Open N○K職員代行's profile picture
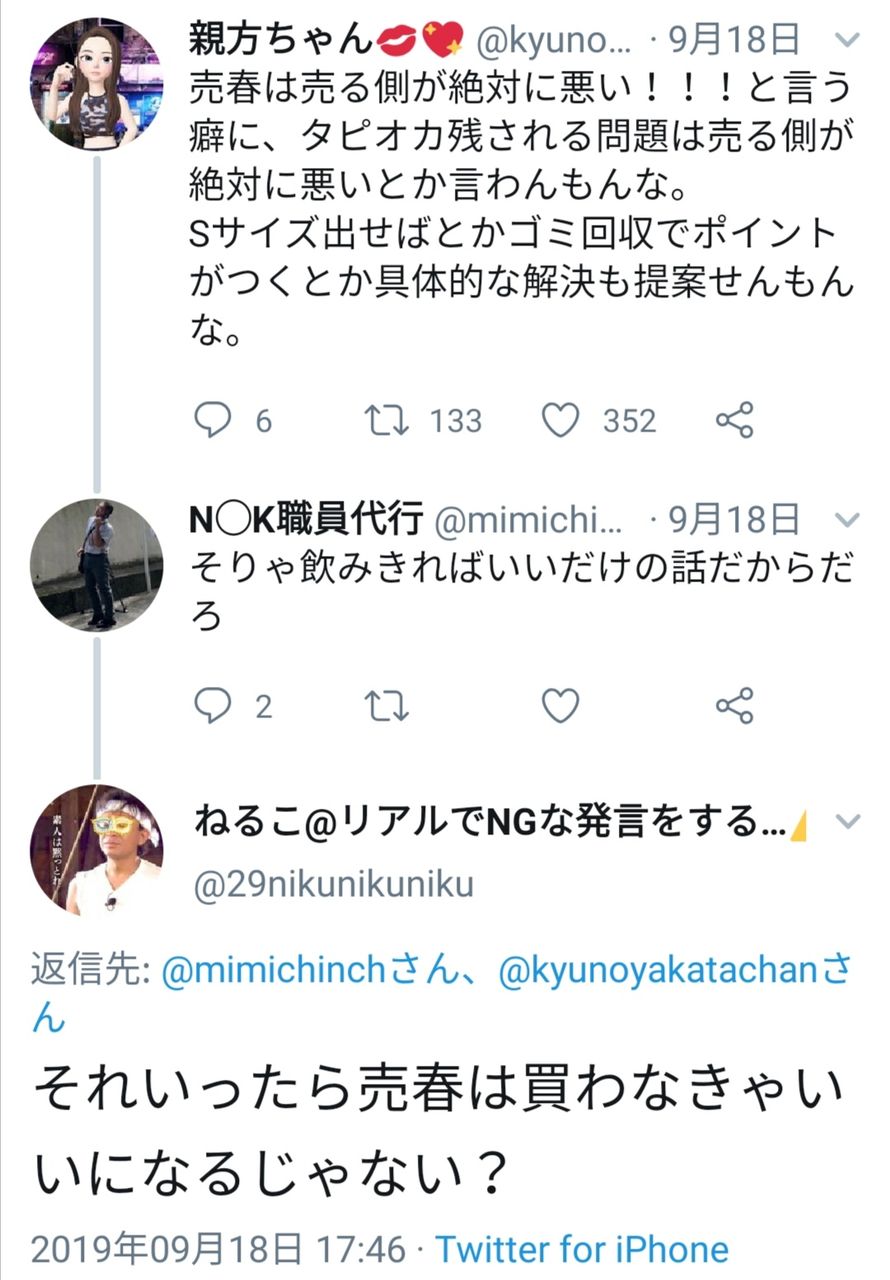The height and width of the screenshot is (1280, 890). (97, 565)
